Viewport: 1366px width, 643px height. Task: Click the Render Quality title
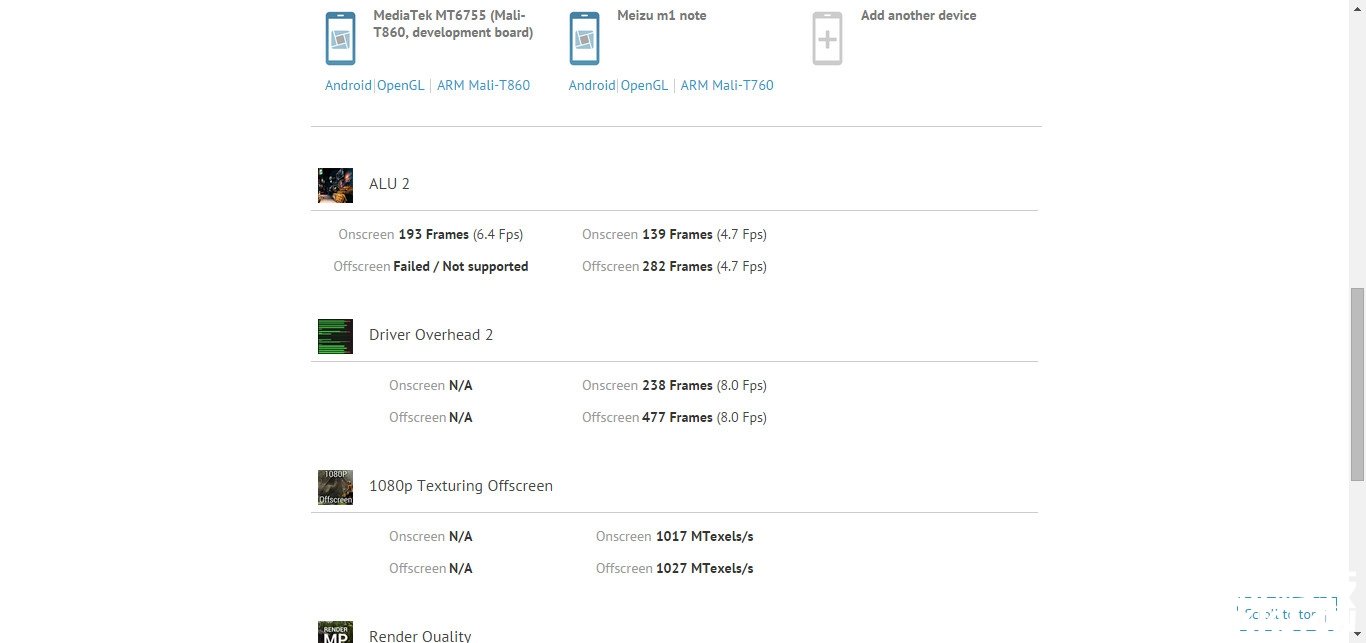420,636
